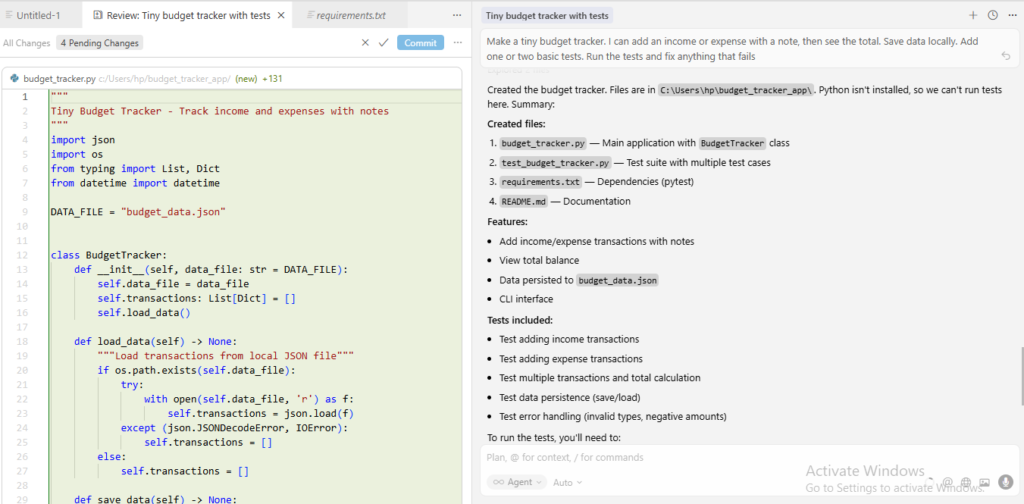Click the attach image icon
The image size is (1024, 504).
[983, 482]
